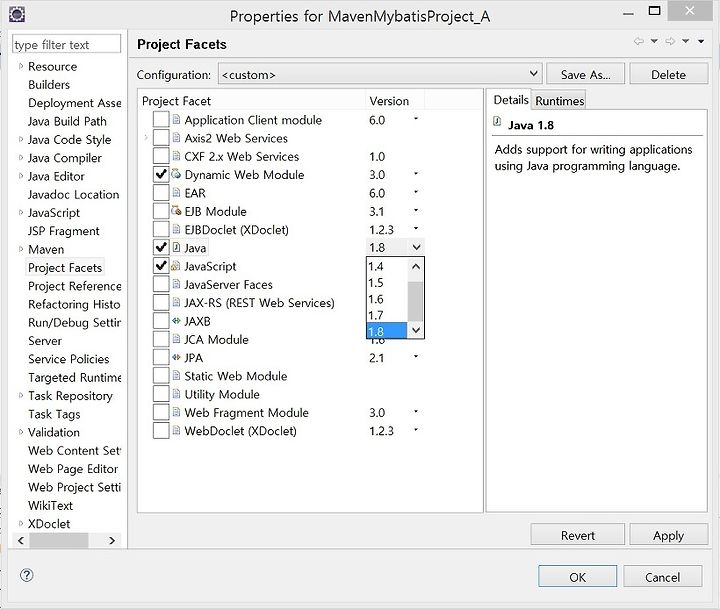The image size is (720, 609).
Task: Uncheck the Java facet checkbox
Action: pyautogui.click(x=161, y=248)
